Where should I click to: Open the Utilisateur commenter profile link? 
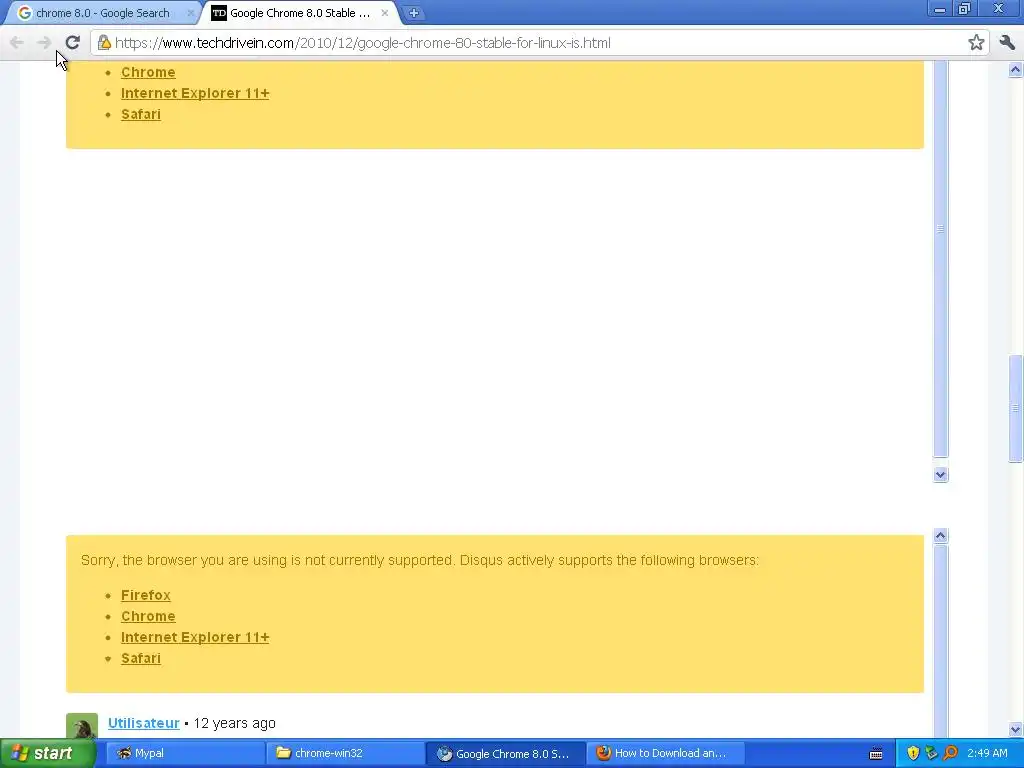coord(144,724)
